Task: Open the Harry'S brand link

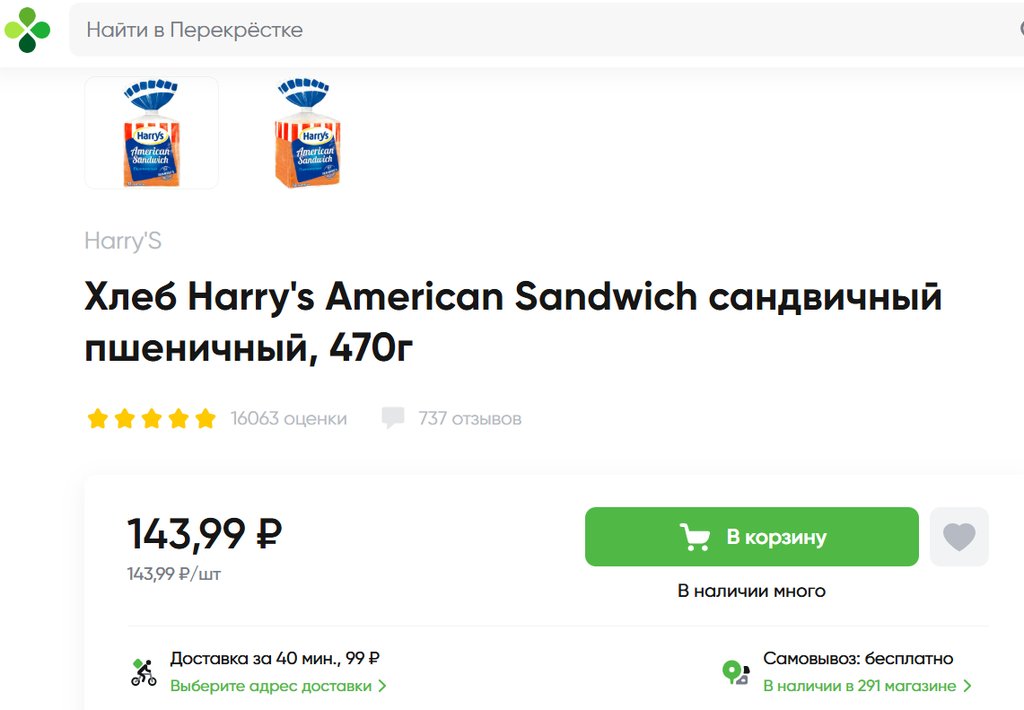Action: coord(122,241)
